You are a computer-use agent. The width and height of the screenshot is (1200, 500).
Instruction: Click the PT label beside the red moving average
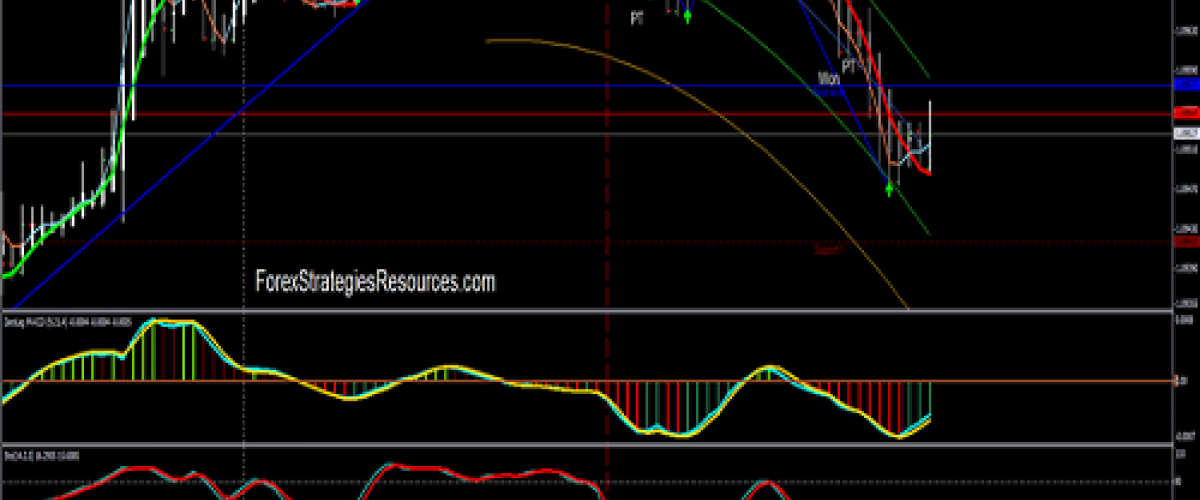(848, 66)
